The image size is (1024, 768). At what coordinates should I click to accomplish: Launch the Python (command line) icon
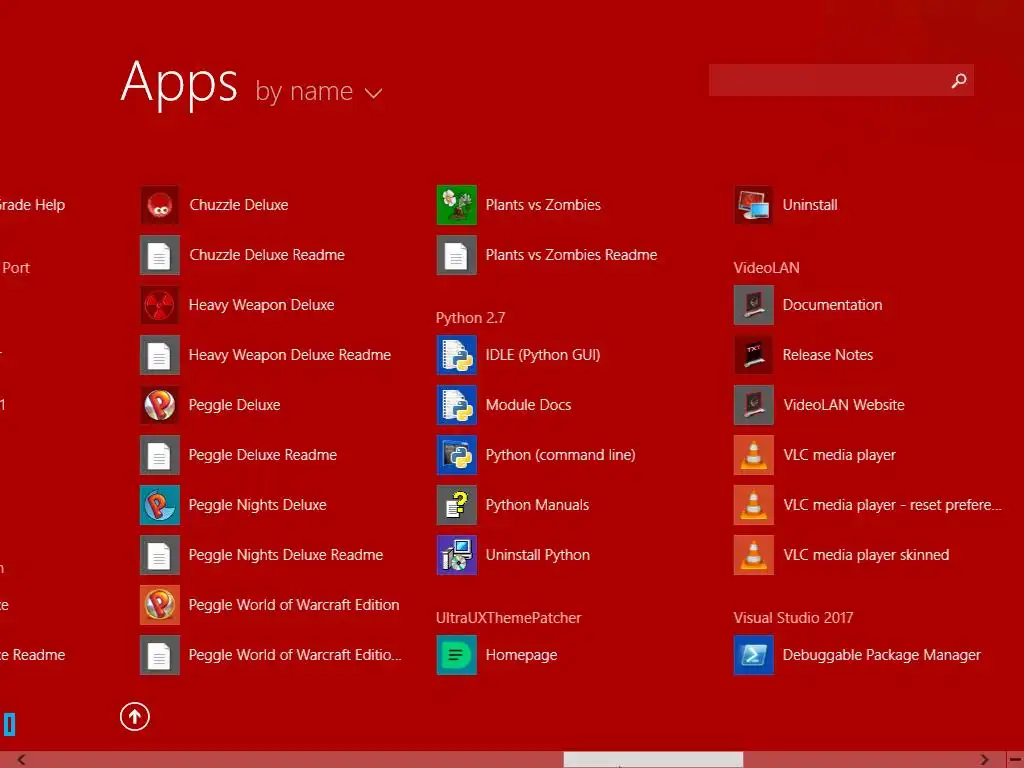[456, 455]
